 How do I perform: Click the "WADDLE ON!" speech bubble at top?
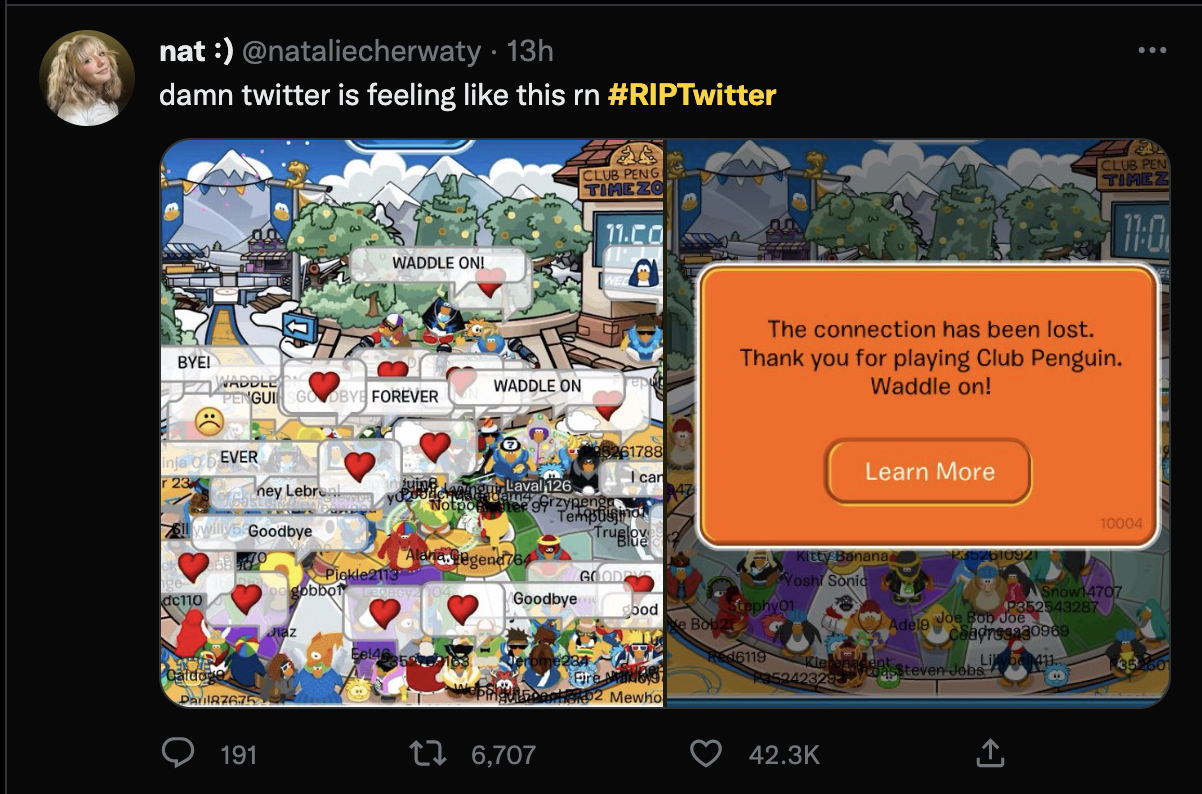[x=438, y=263]
